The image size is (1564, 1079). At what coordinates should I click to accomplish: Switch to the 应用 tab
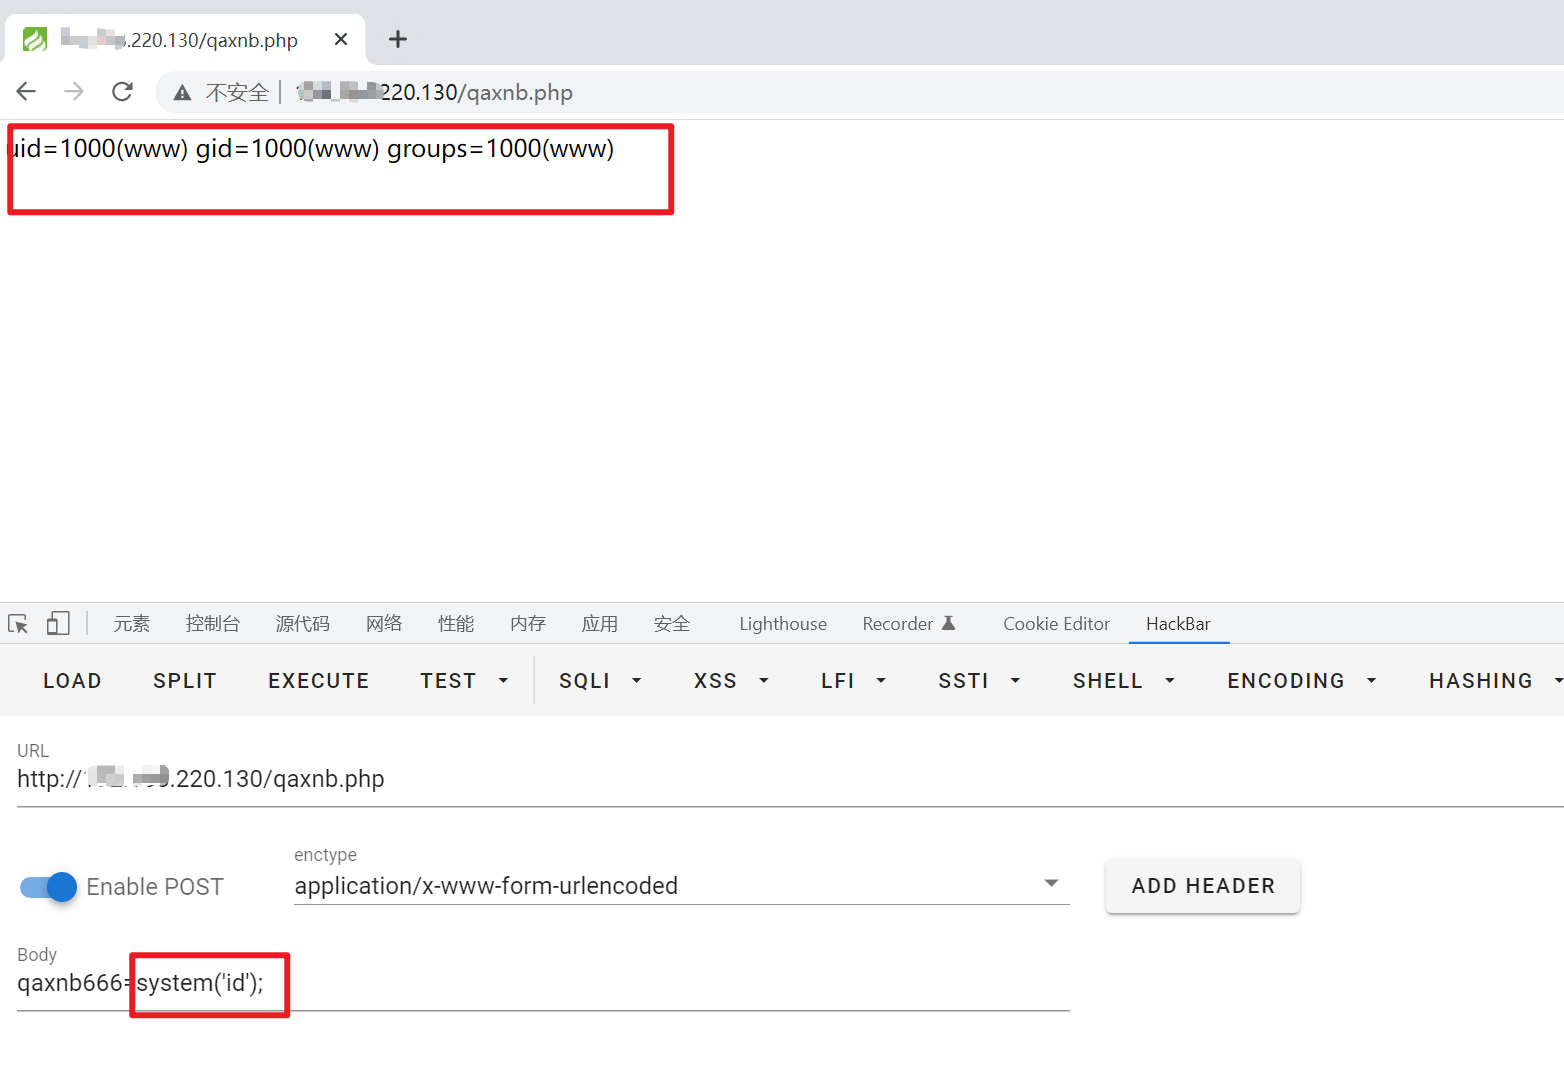point(600,624)
